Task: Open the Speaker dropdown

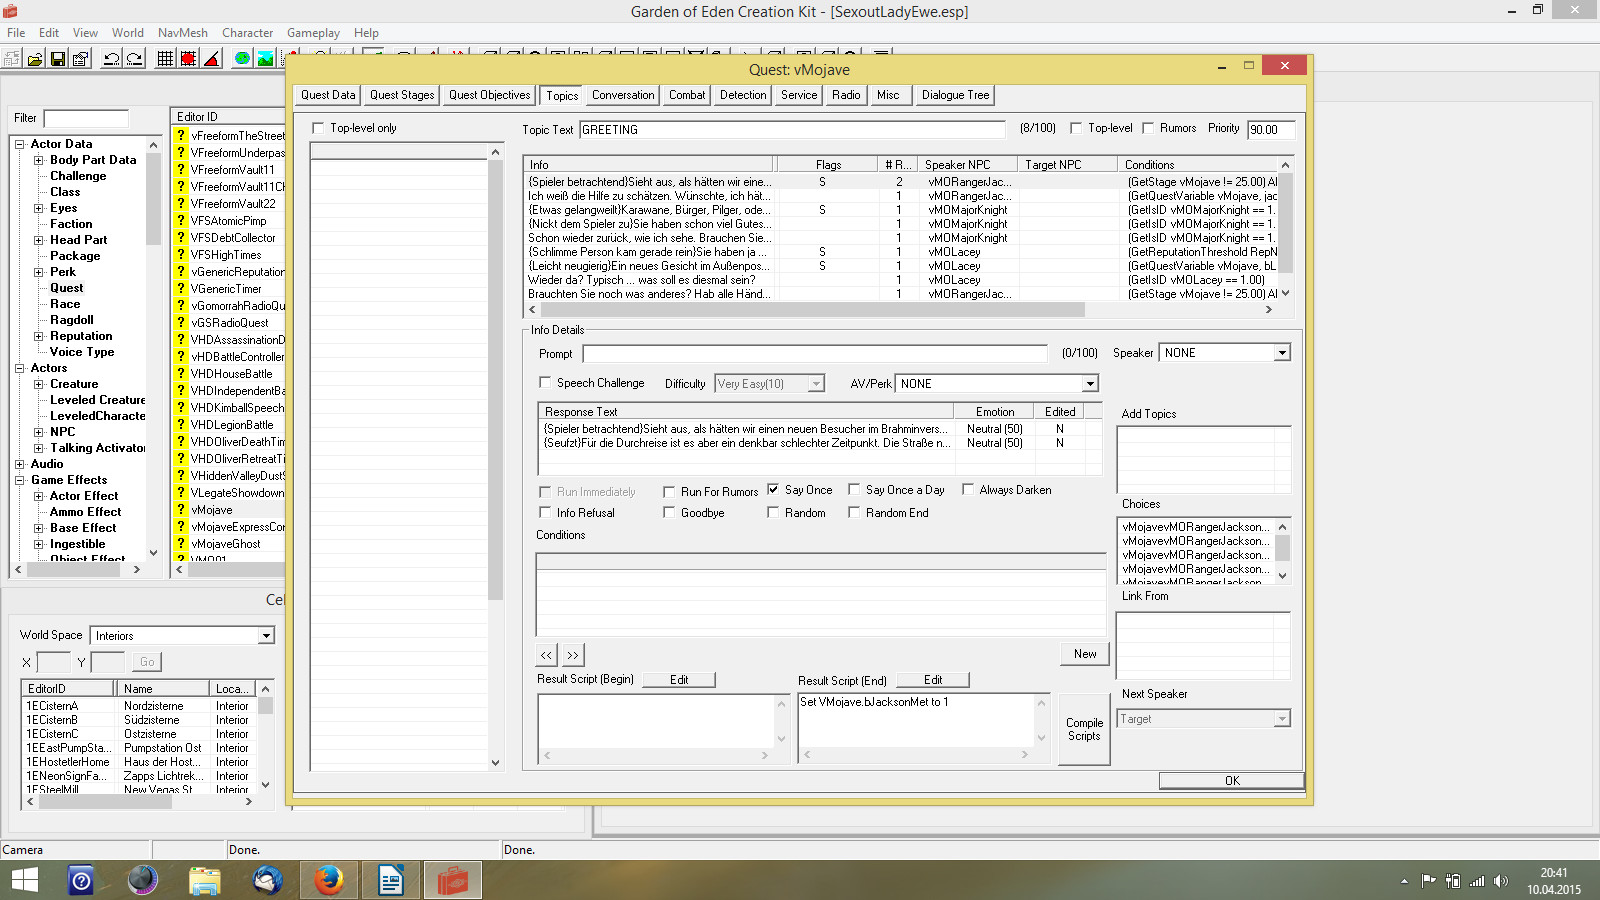Action: point(1281,353)
